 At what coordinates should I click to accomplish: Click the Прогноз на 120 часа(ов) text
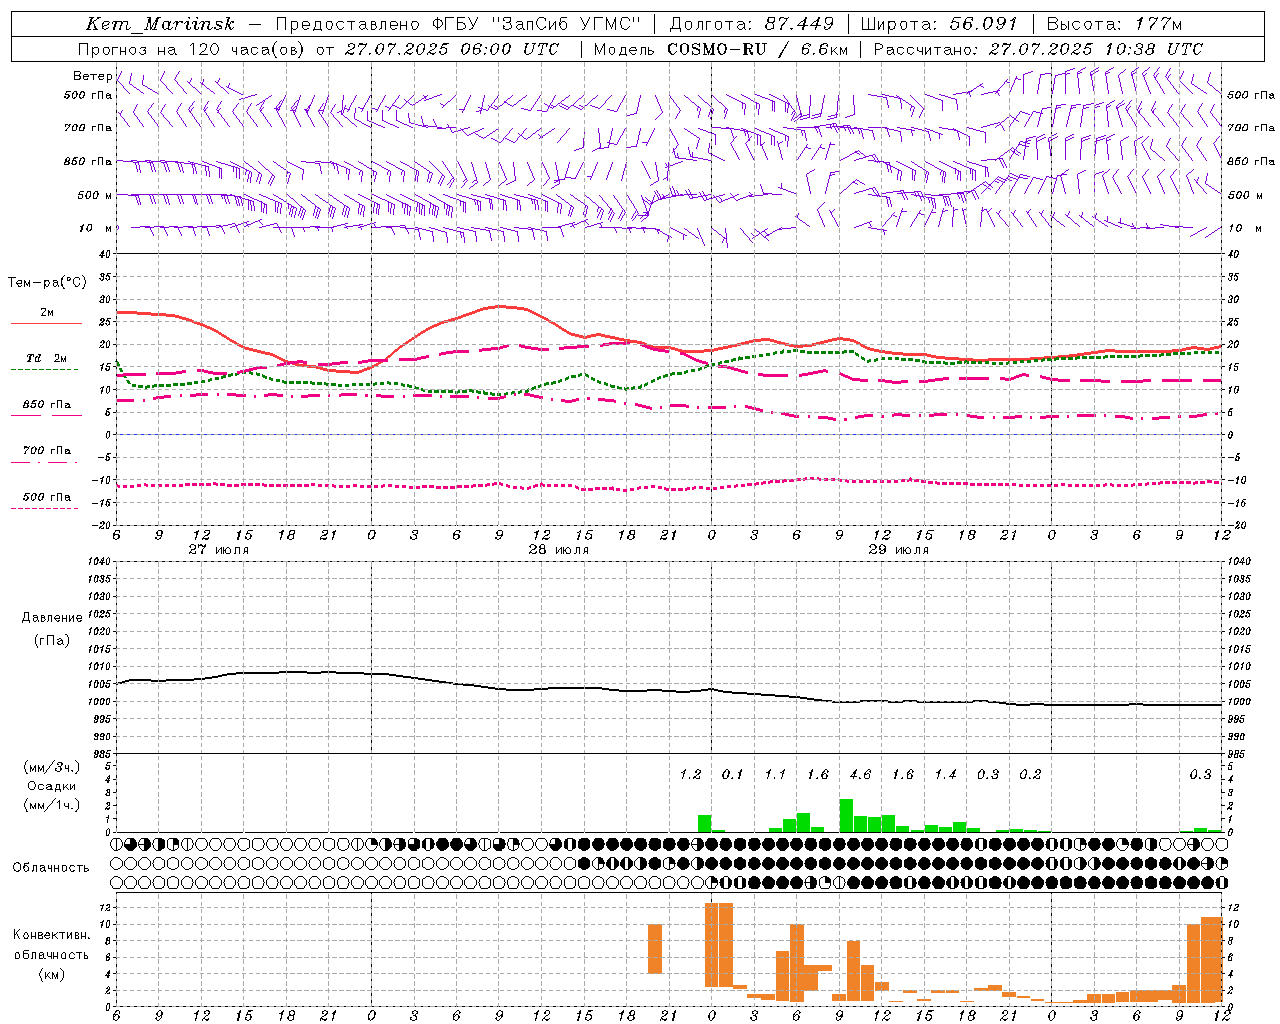tap(192, 49)
